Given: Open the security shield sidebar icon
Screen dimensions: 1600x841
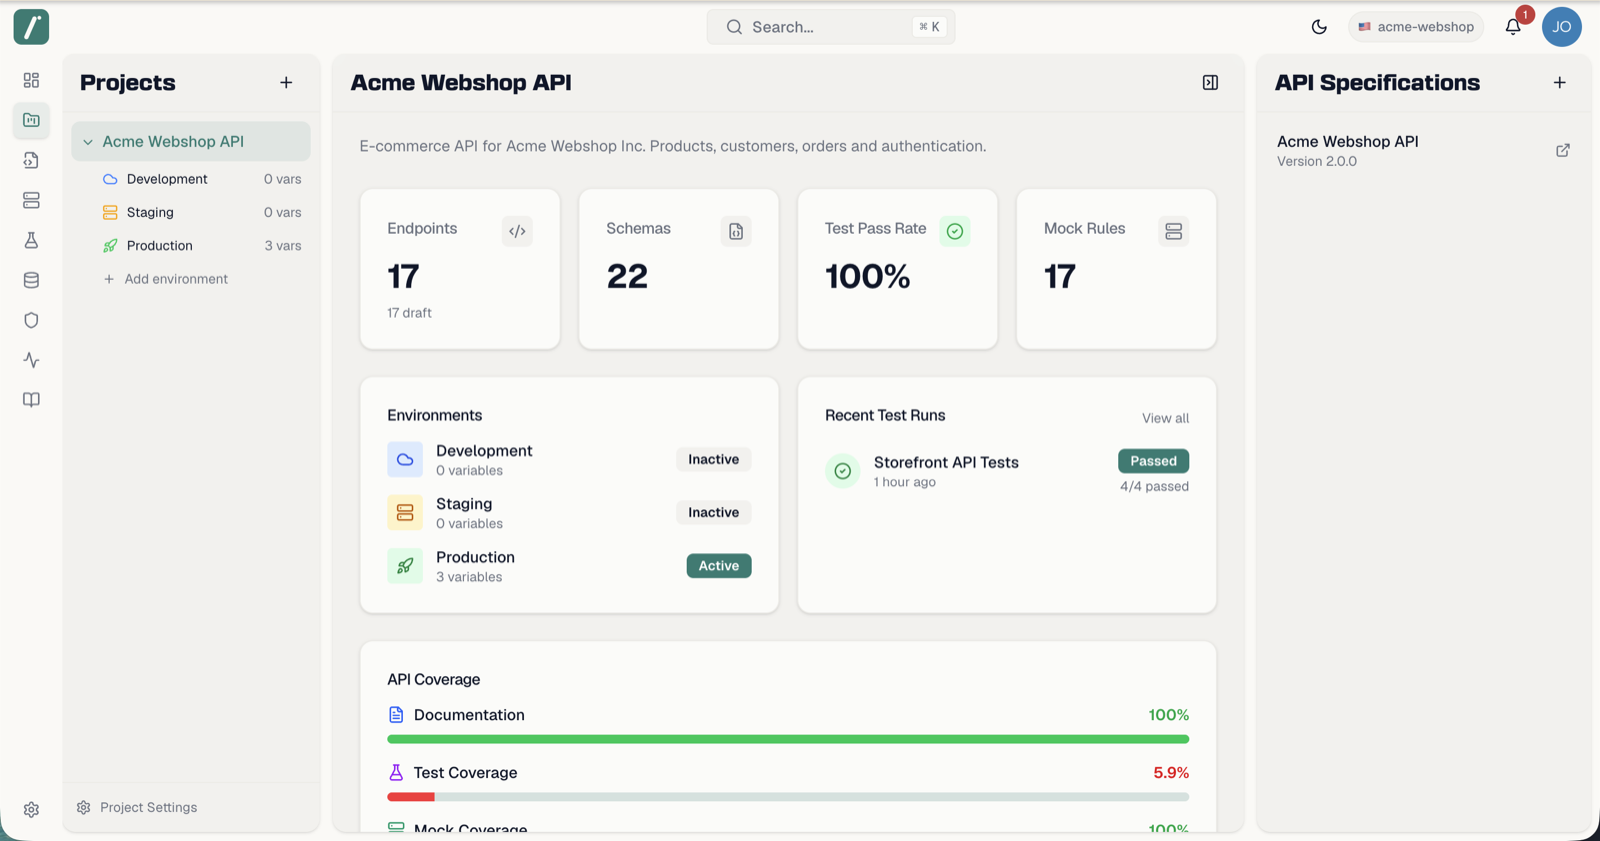Looking at the screenshot, I should tap(31, 320).
